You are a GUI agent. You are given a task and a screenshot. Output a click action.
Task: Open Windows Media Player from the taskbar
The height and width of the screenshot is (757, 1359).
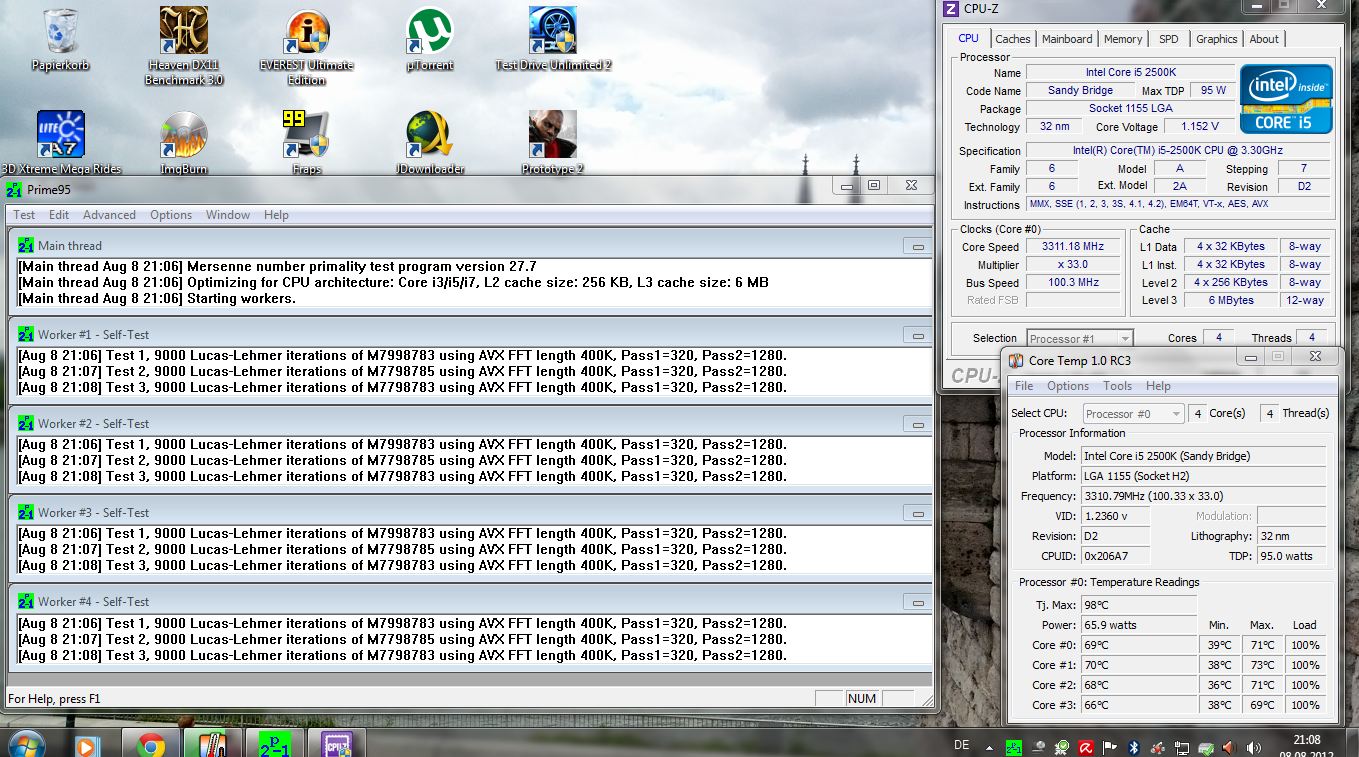pos(87,745)
